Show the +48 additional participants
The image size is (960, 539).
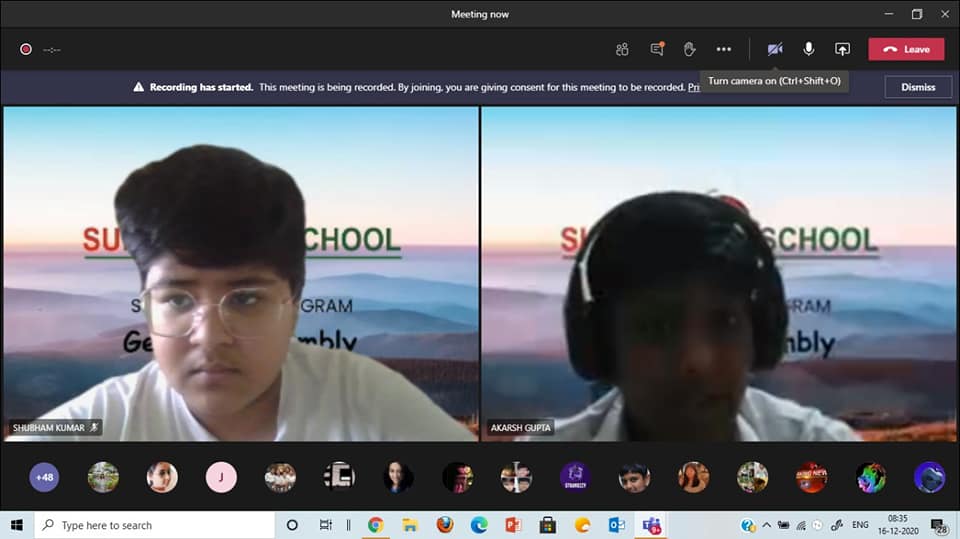pos(44,477)
